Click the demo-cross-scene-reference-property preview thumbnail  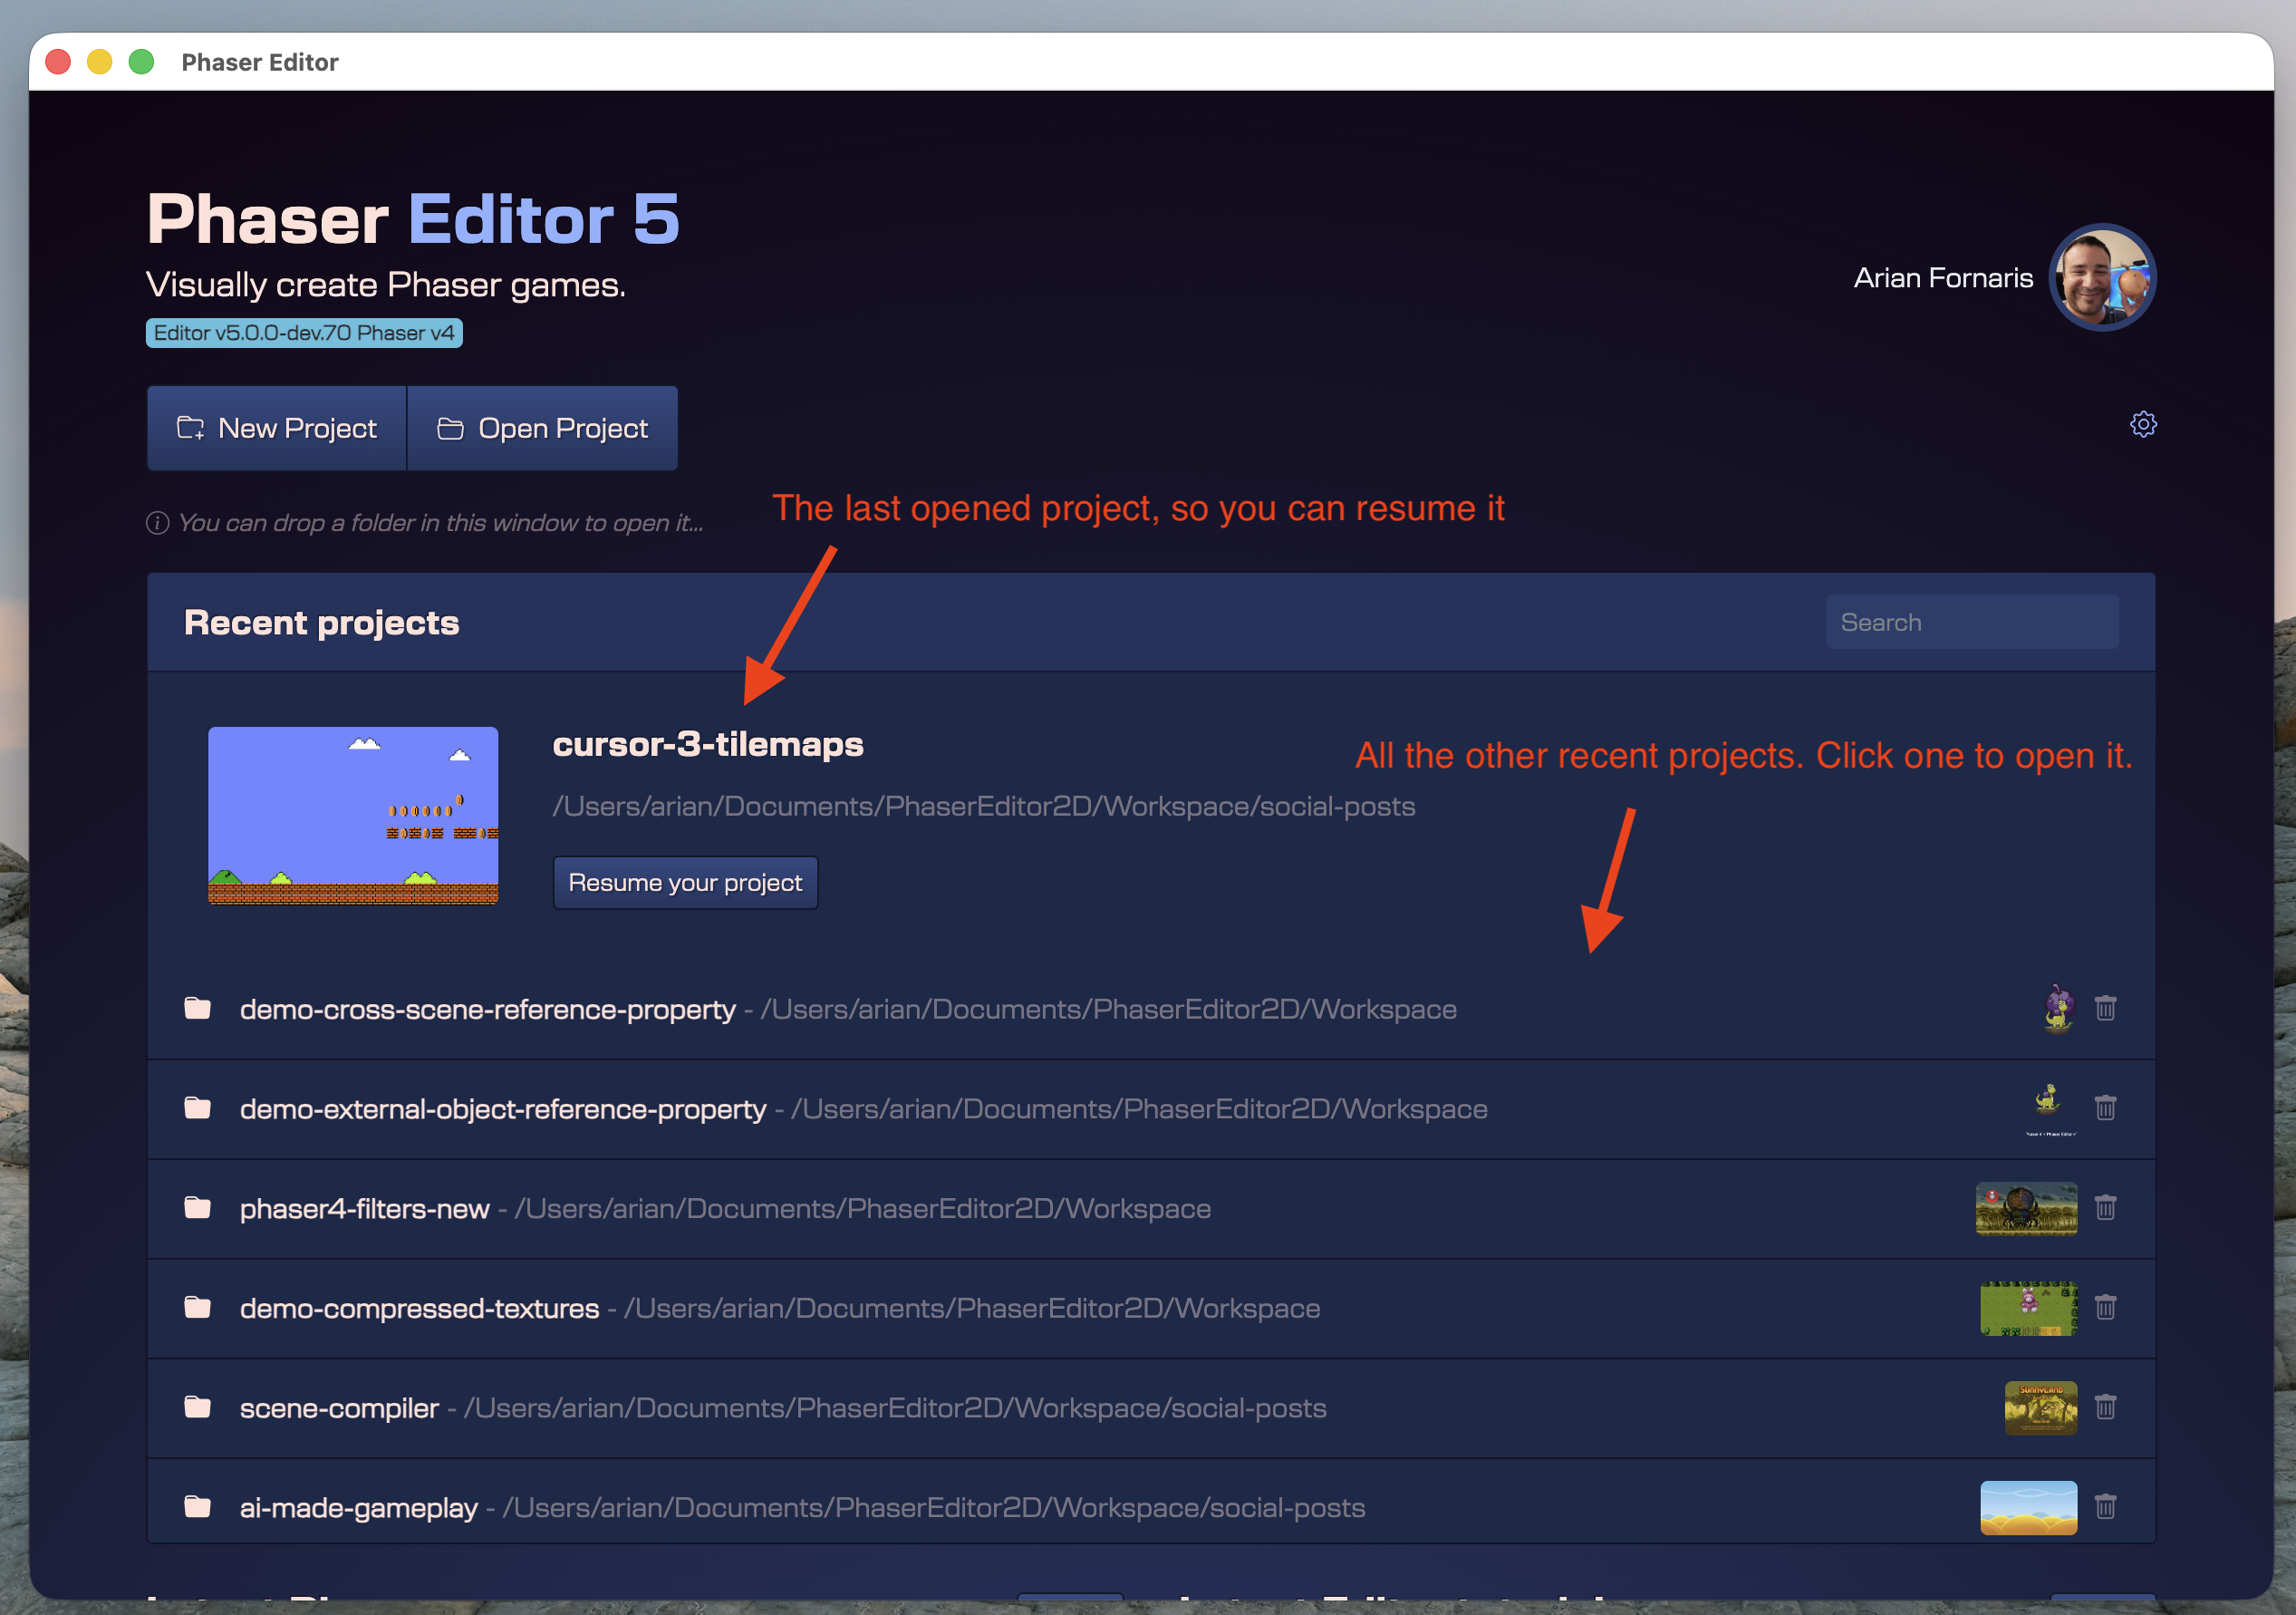pyautogui.click(x=2058, y=1008)
